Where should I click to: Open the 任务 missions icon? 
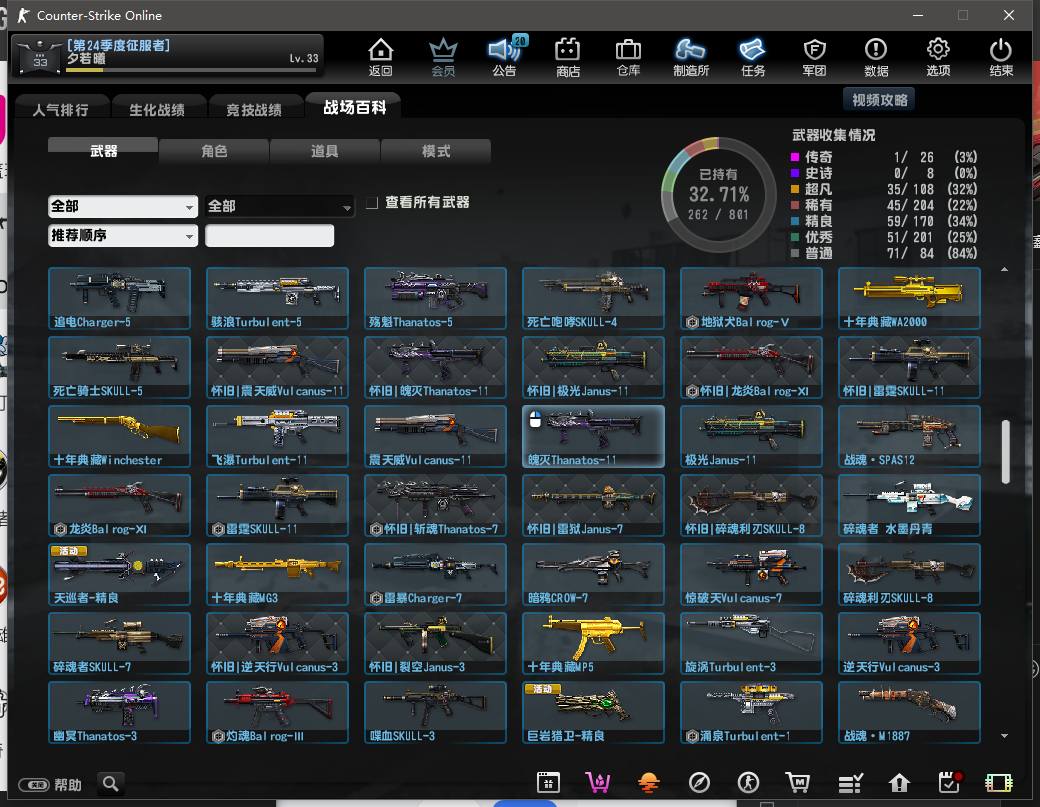tap(753, 56)
